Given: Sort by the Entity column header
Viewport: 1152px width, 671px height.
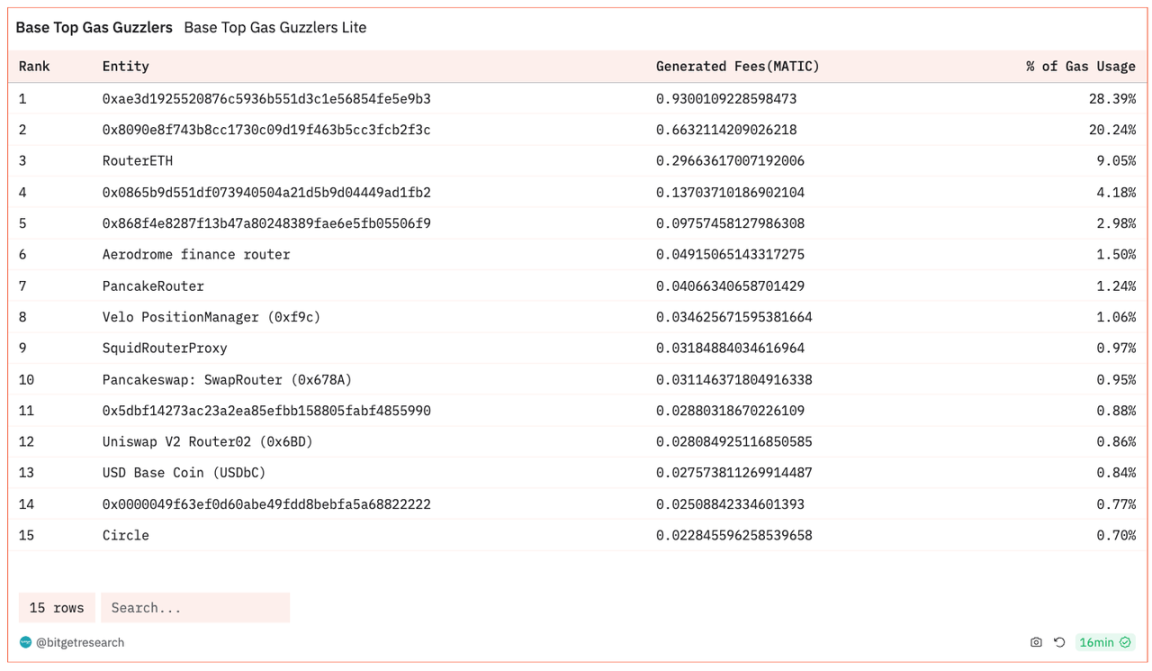Looking at the screenshot, I should click(x=125, y=66).
